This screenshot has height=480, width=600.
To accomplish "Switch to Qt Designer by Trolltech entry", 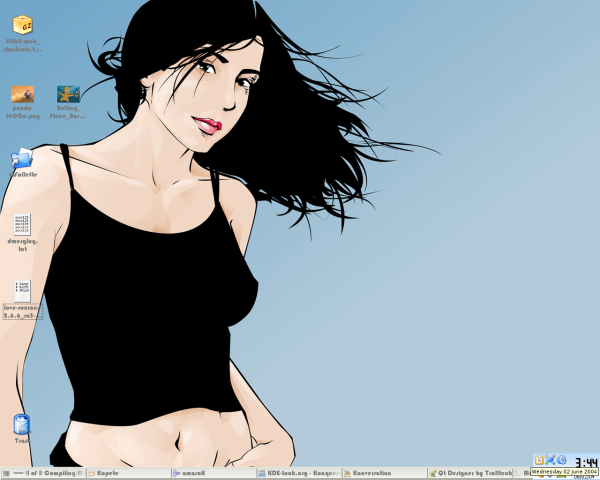I will click(470, 473).
